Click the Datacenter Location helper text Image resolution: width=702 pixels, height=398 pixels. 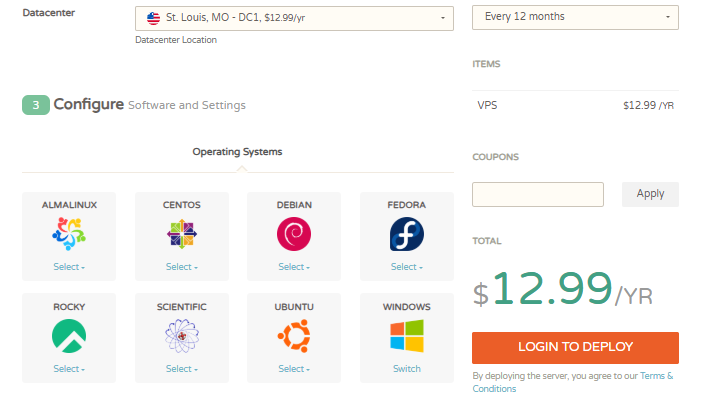coord(176,40)
